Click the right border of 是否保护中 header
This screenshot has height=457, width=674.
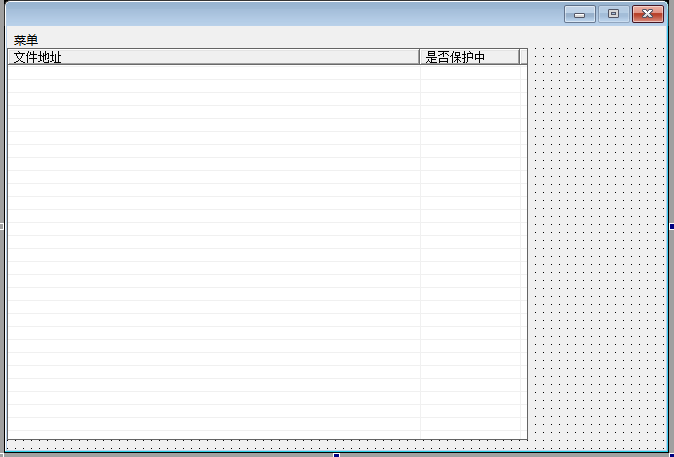click(x=520, y=57)
